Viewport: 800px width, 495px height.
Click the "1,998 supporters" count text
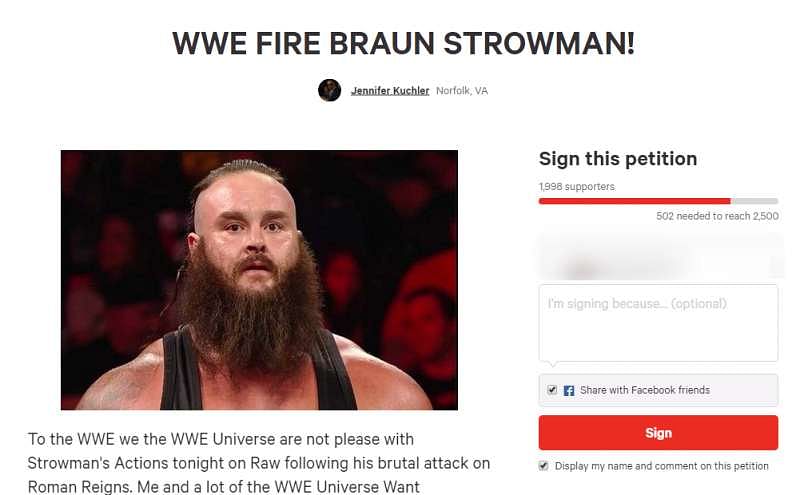577,187
